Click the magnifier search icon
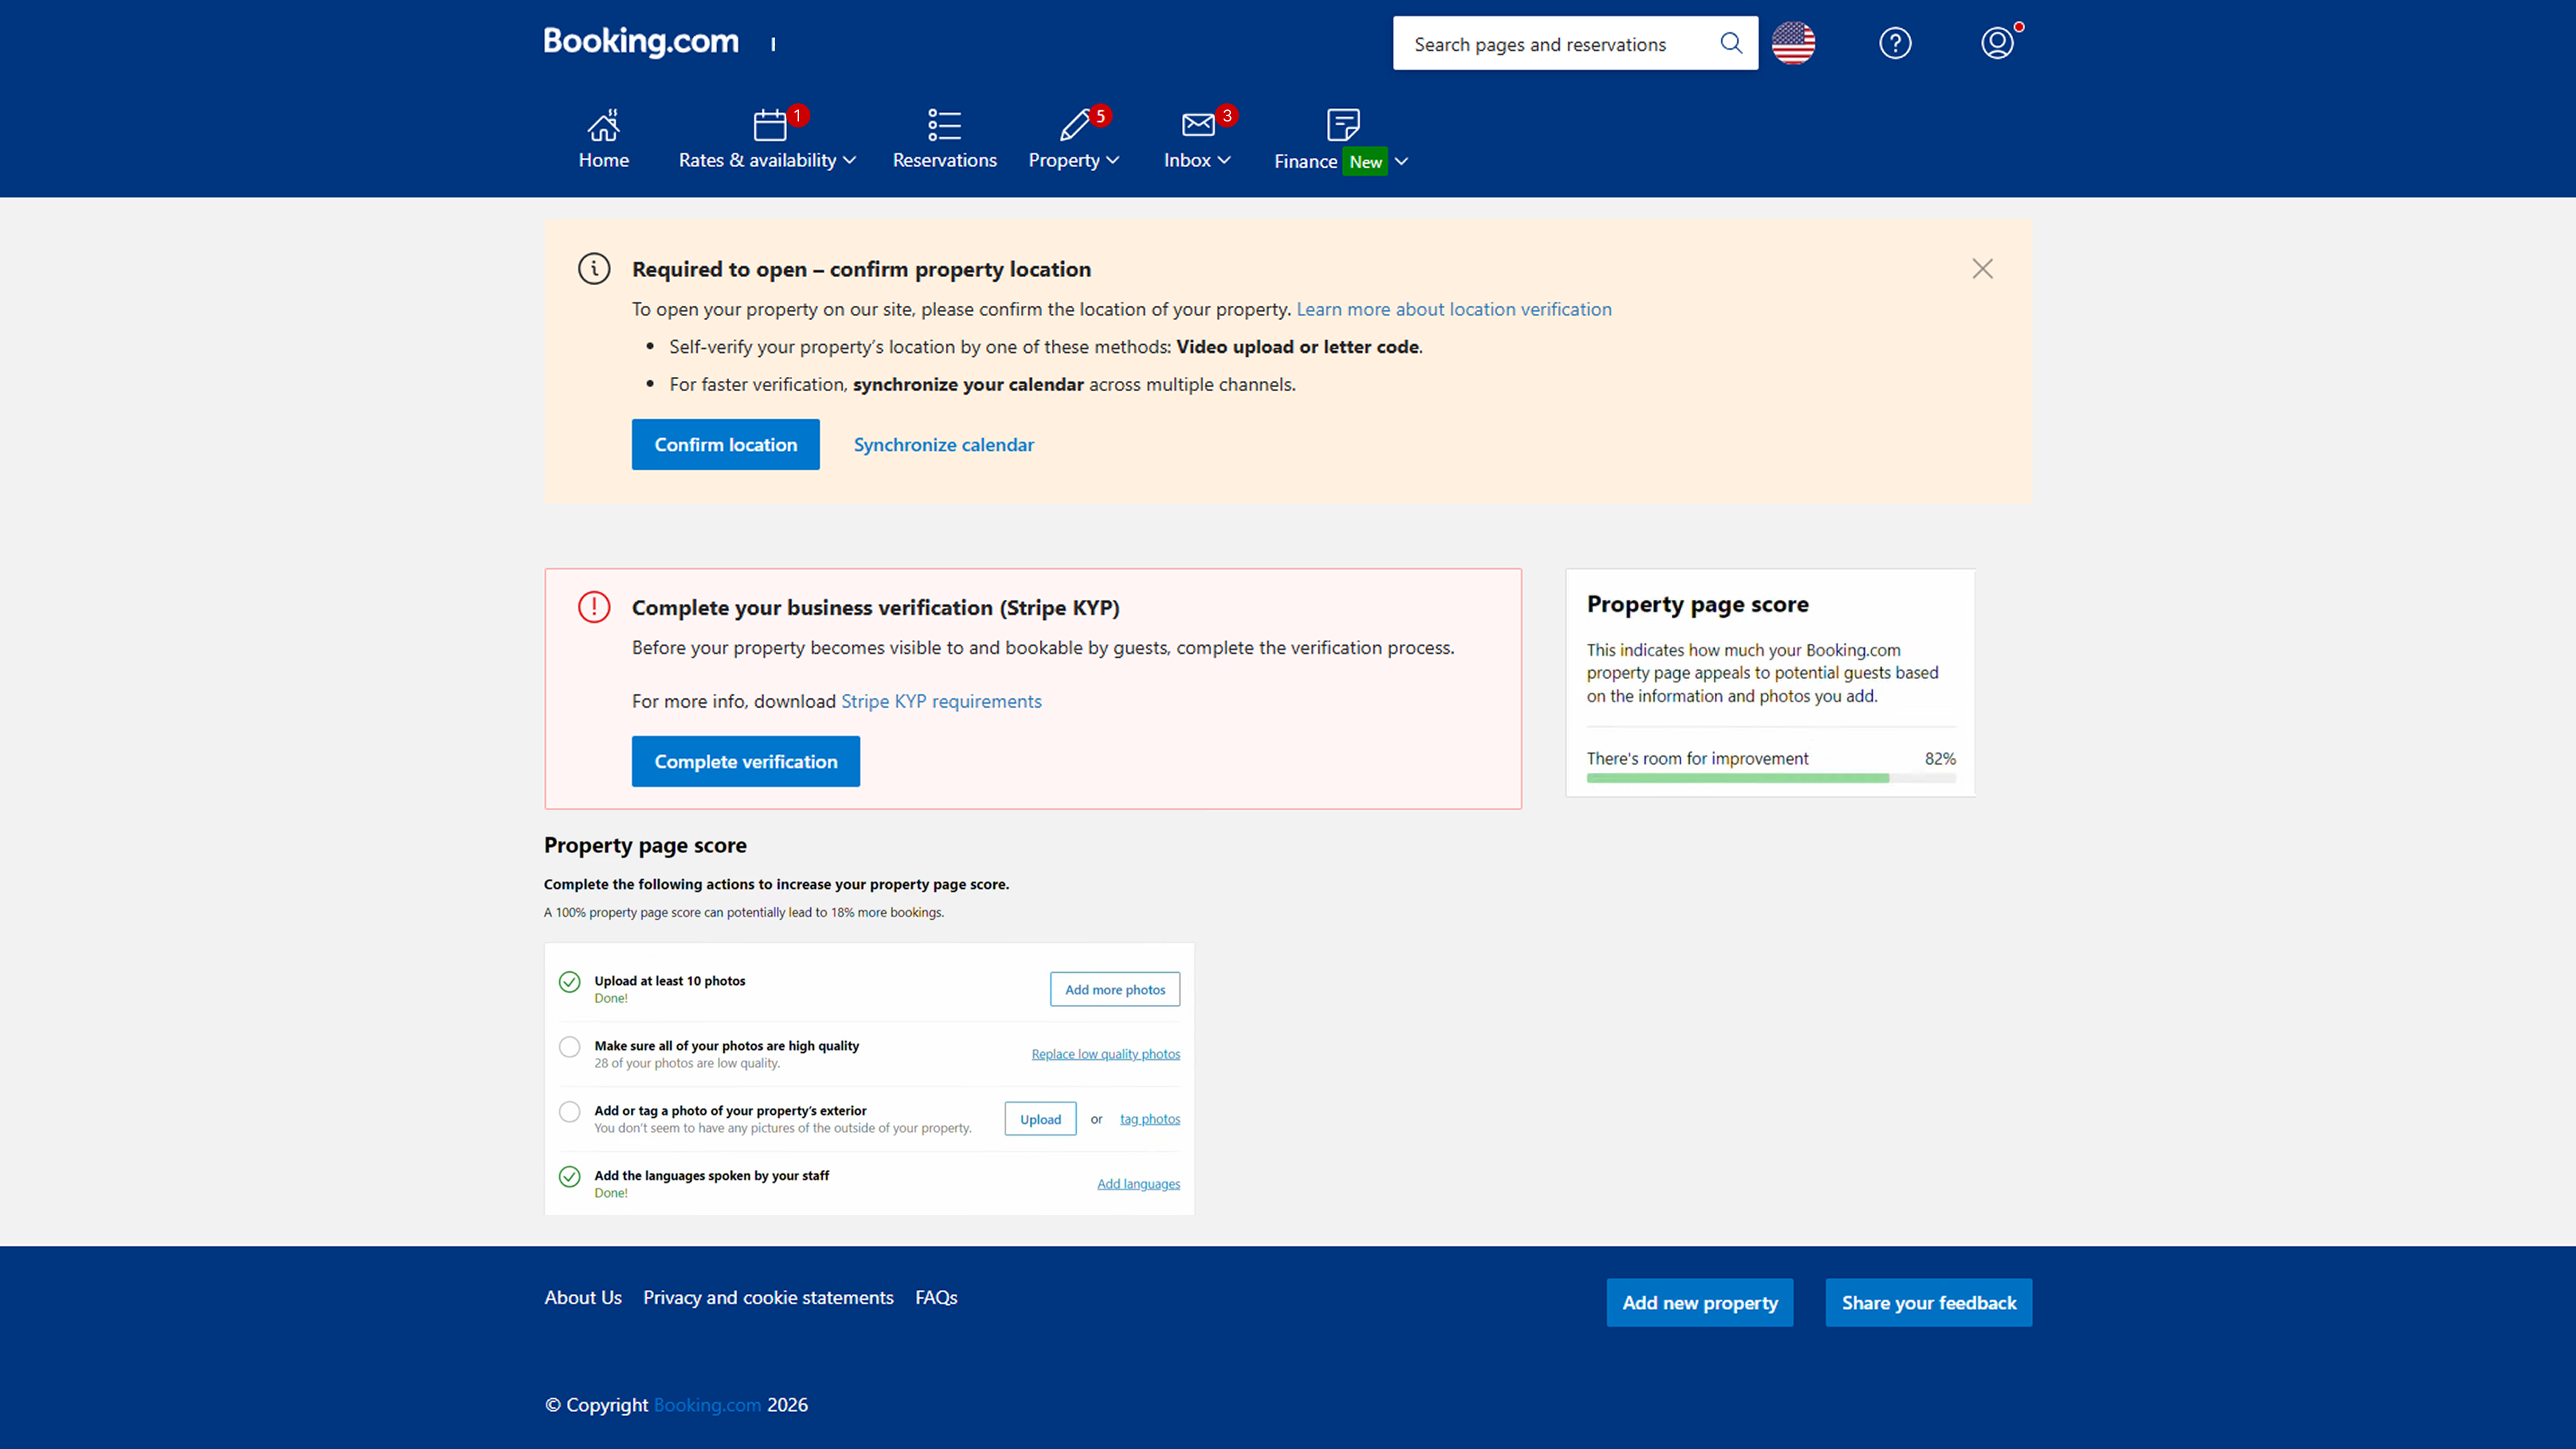 [1731, 43]
